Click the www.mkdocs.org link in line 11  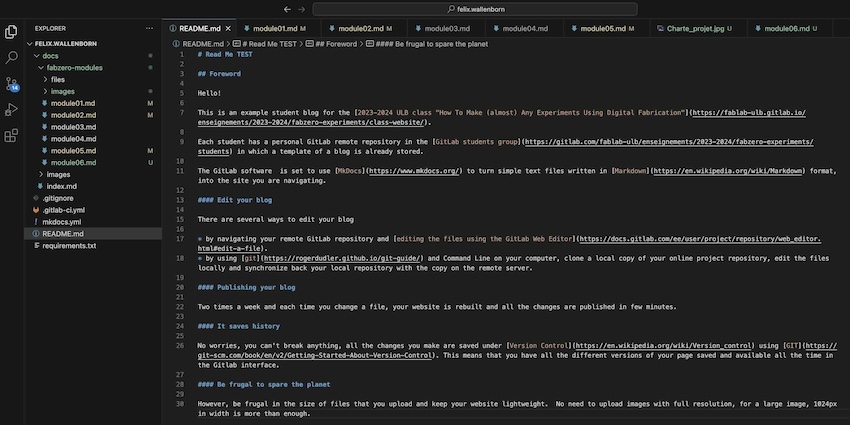[415, 171]
